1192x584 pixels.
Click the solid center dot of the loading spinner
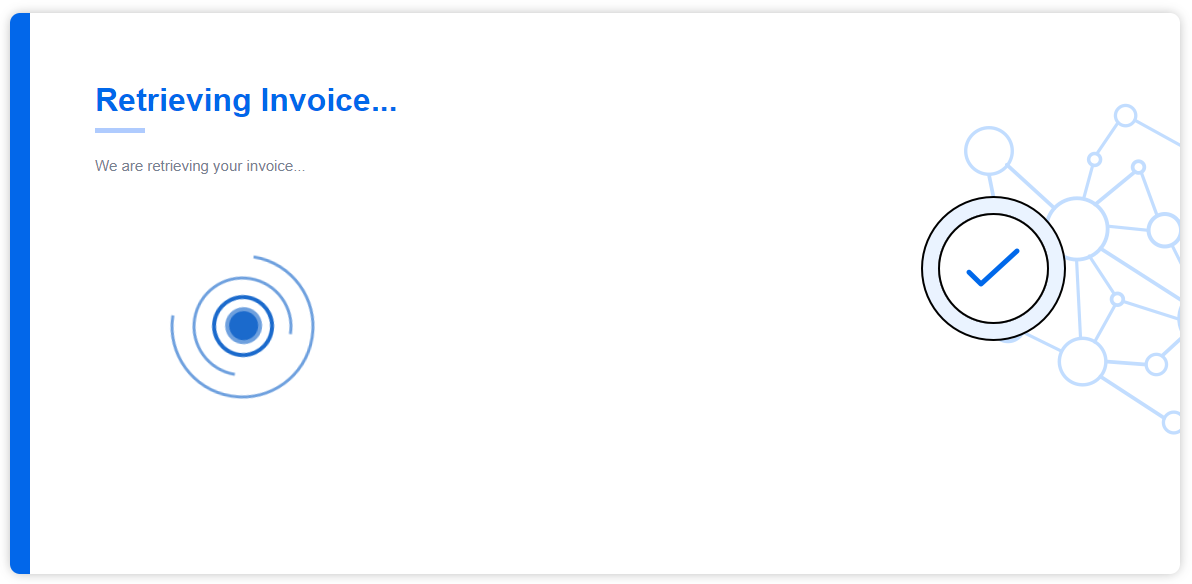243,325
